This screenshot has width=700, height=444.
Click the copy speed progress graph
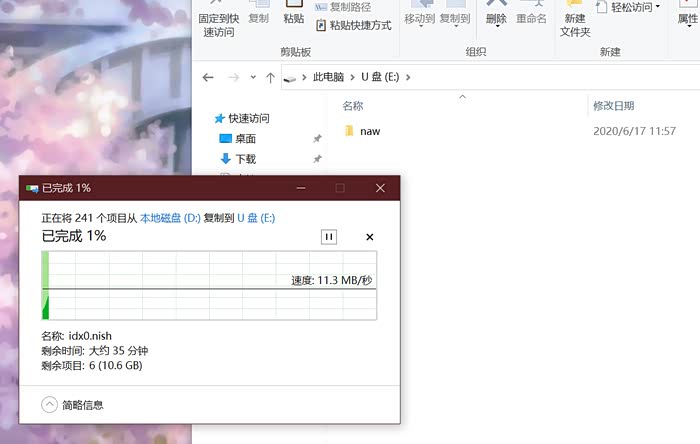tap(208, 286)
